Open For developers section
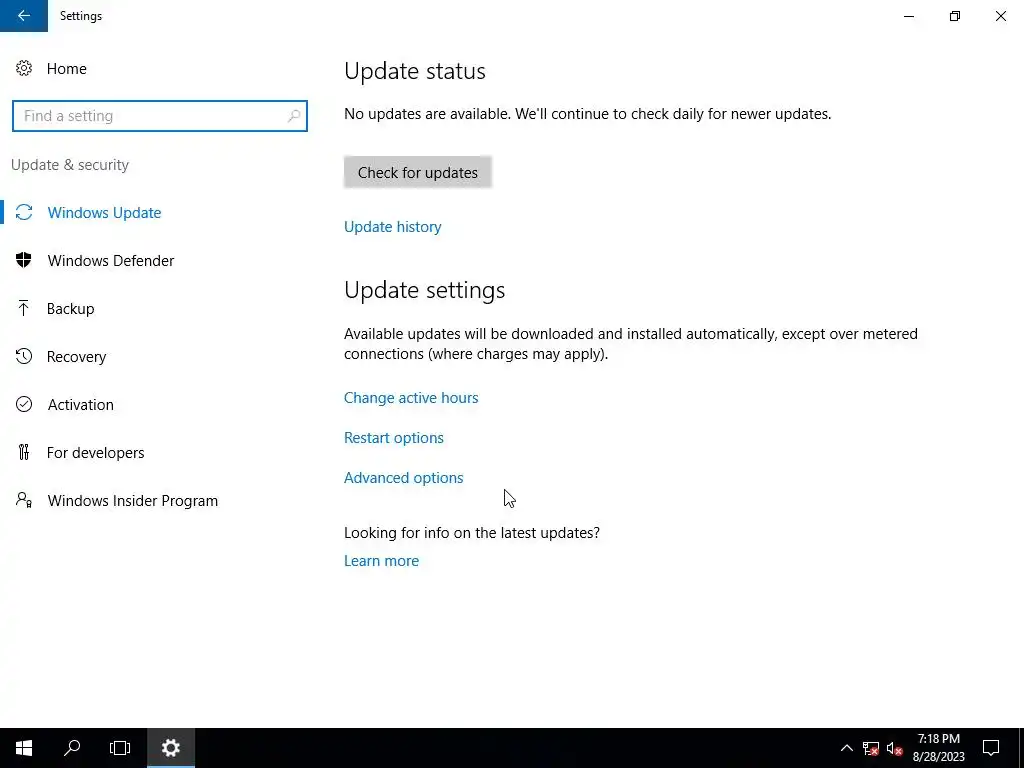Screen dimensions: 1024x768 point(95,453)
